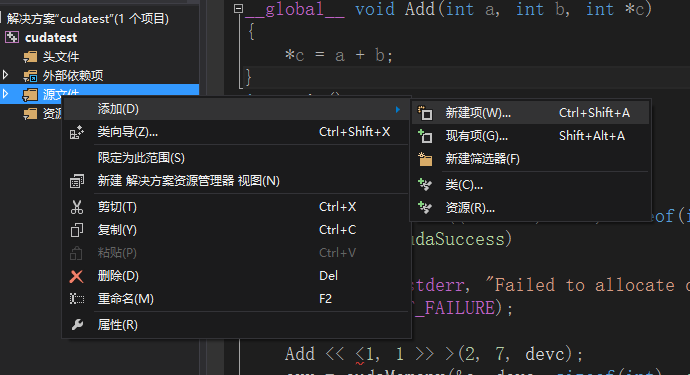Click the copy icon beside 复制(Y)

(77, 230)
